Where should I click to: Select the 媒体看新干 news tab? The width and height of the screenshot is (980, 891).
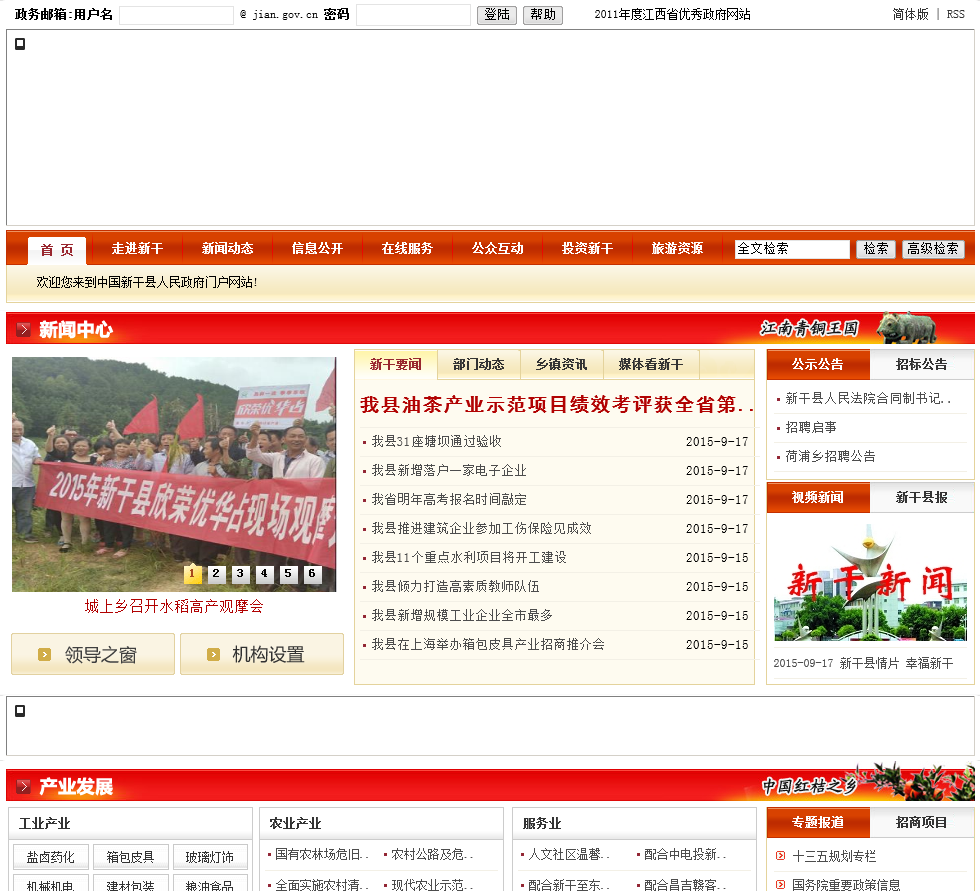(651, 364)
